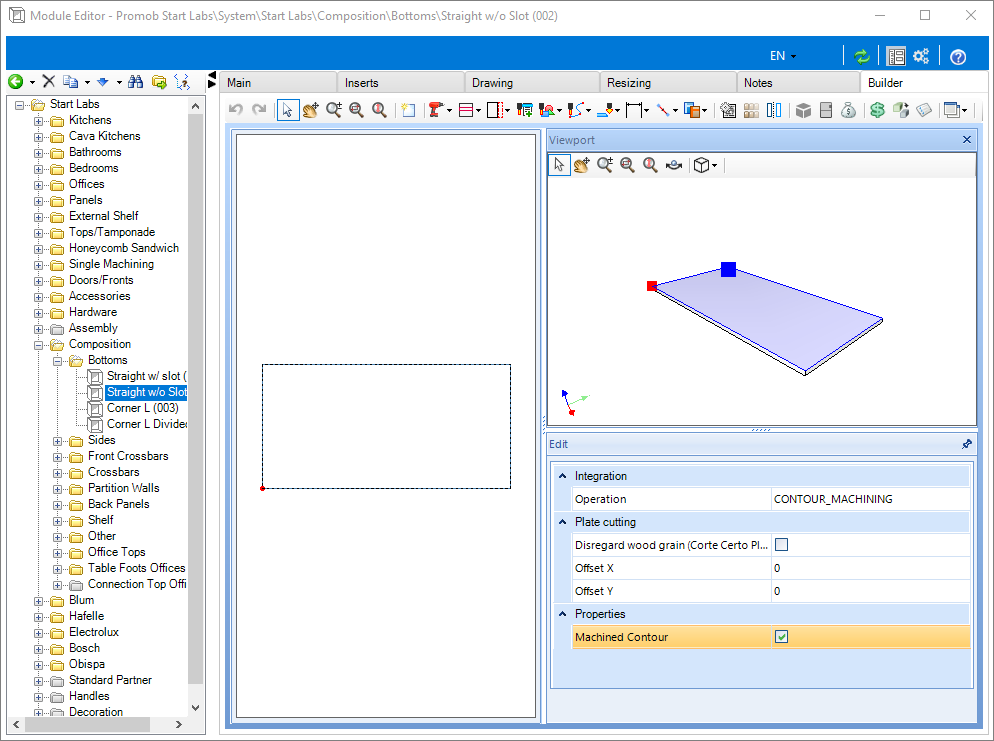The image size is (994, 741).
Task: Click the money bag icon in toolbar
Action: click(x=848, y=110)
